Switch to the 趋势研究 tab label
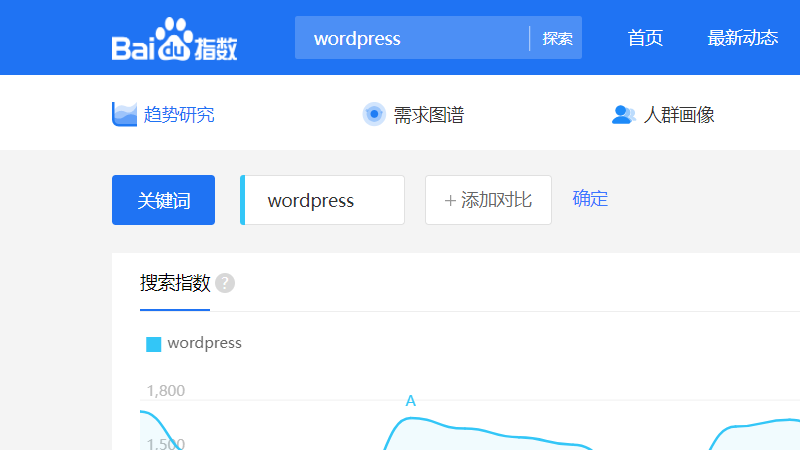Image resolution: width=800 pixels, height=450 pixels. (x=179, y=115)
